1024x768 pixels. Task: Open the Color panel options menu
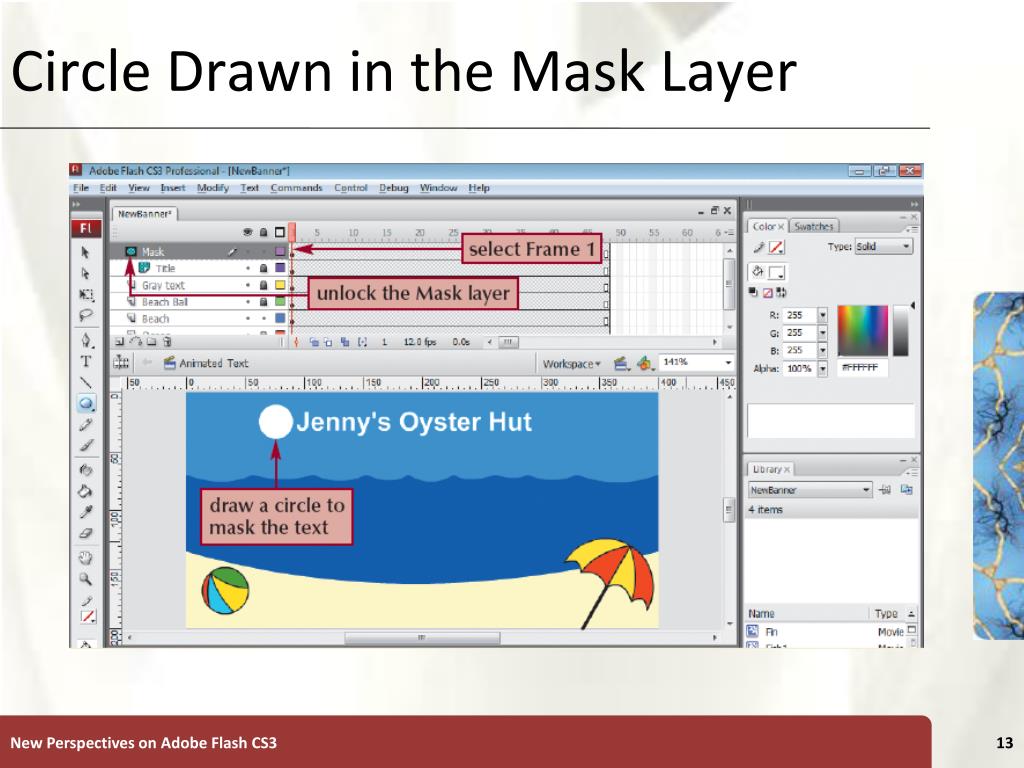(912, 229)
